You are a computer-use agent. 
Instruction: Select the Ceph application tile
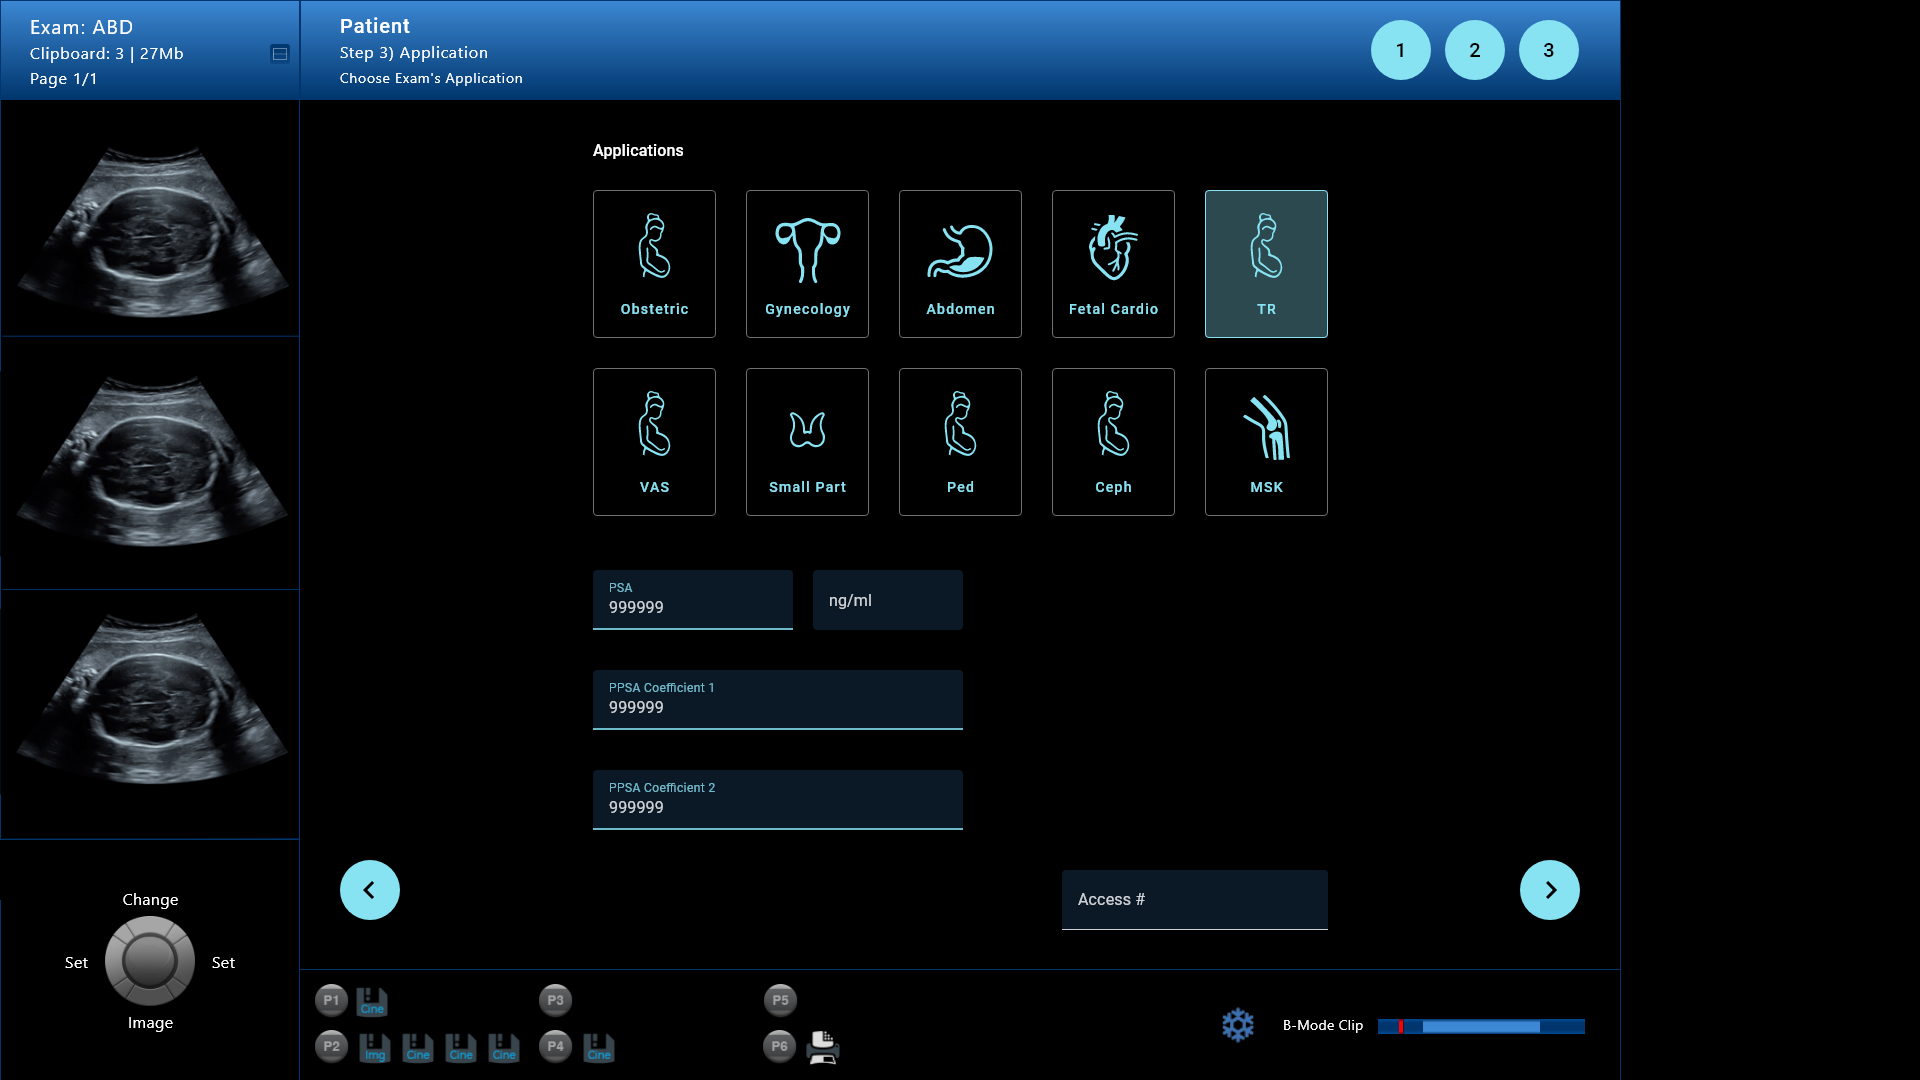[1113, 442]
